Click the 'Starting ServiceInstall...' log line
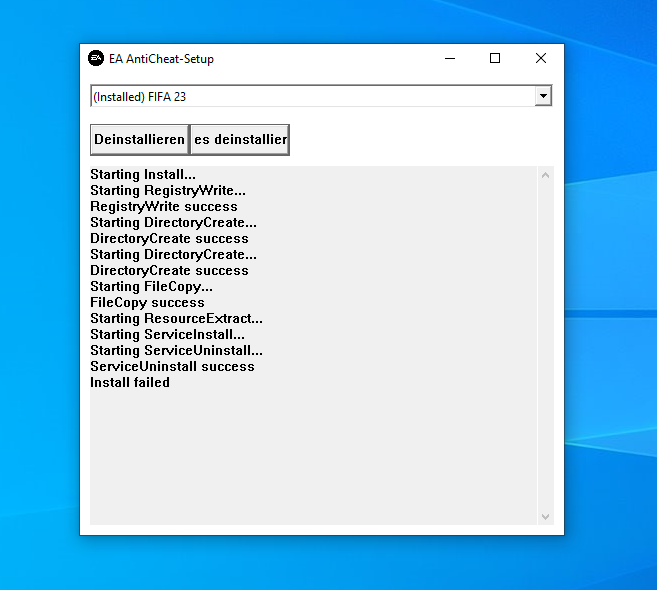This screenshot has height=590, width=657. pos(168,334)
